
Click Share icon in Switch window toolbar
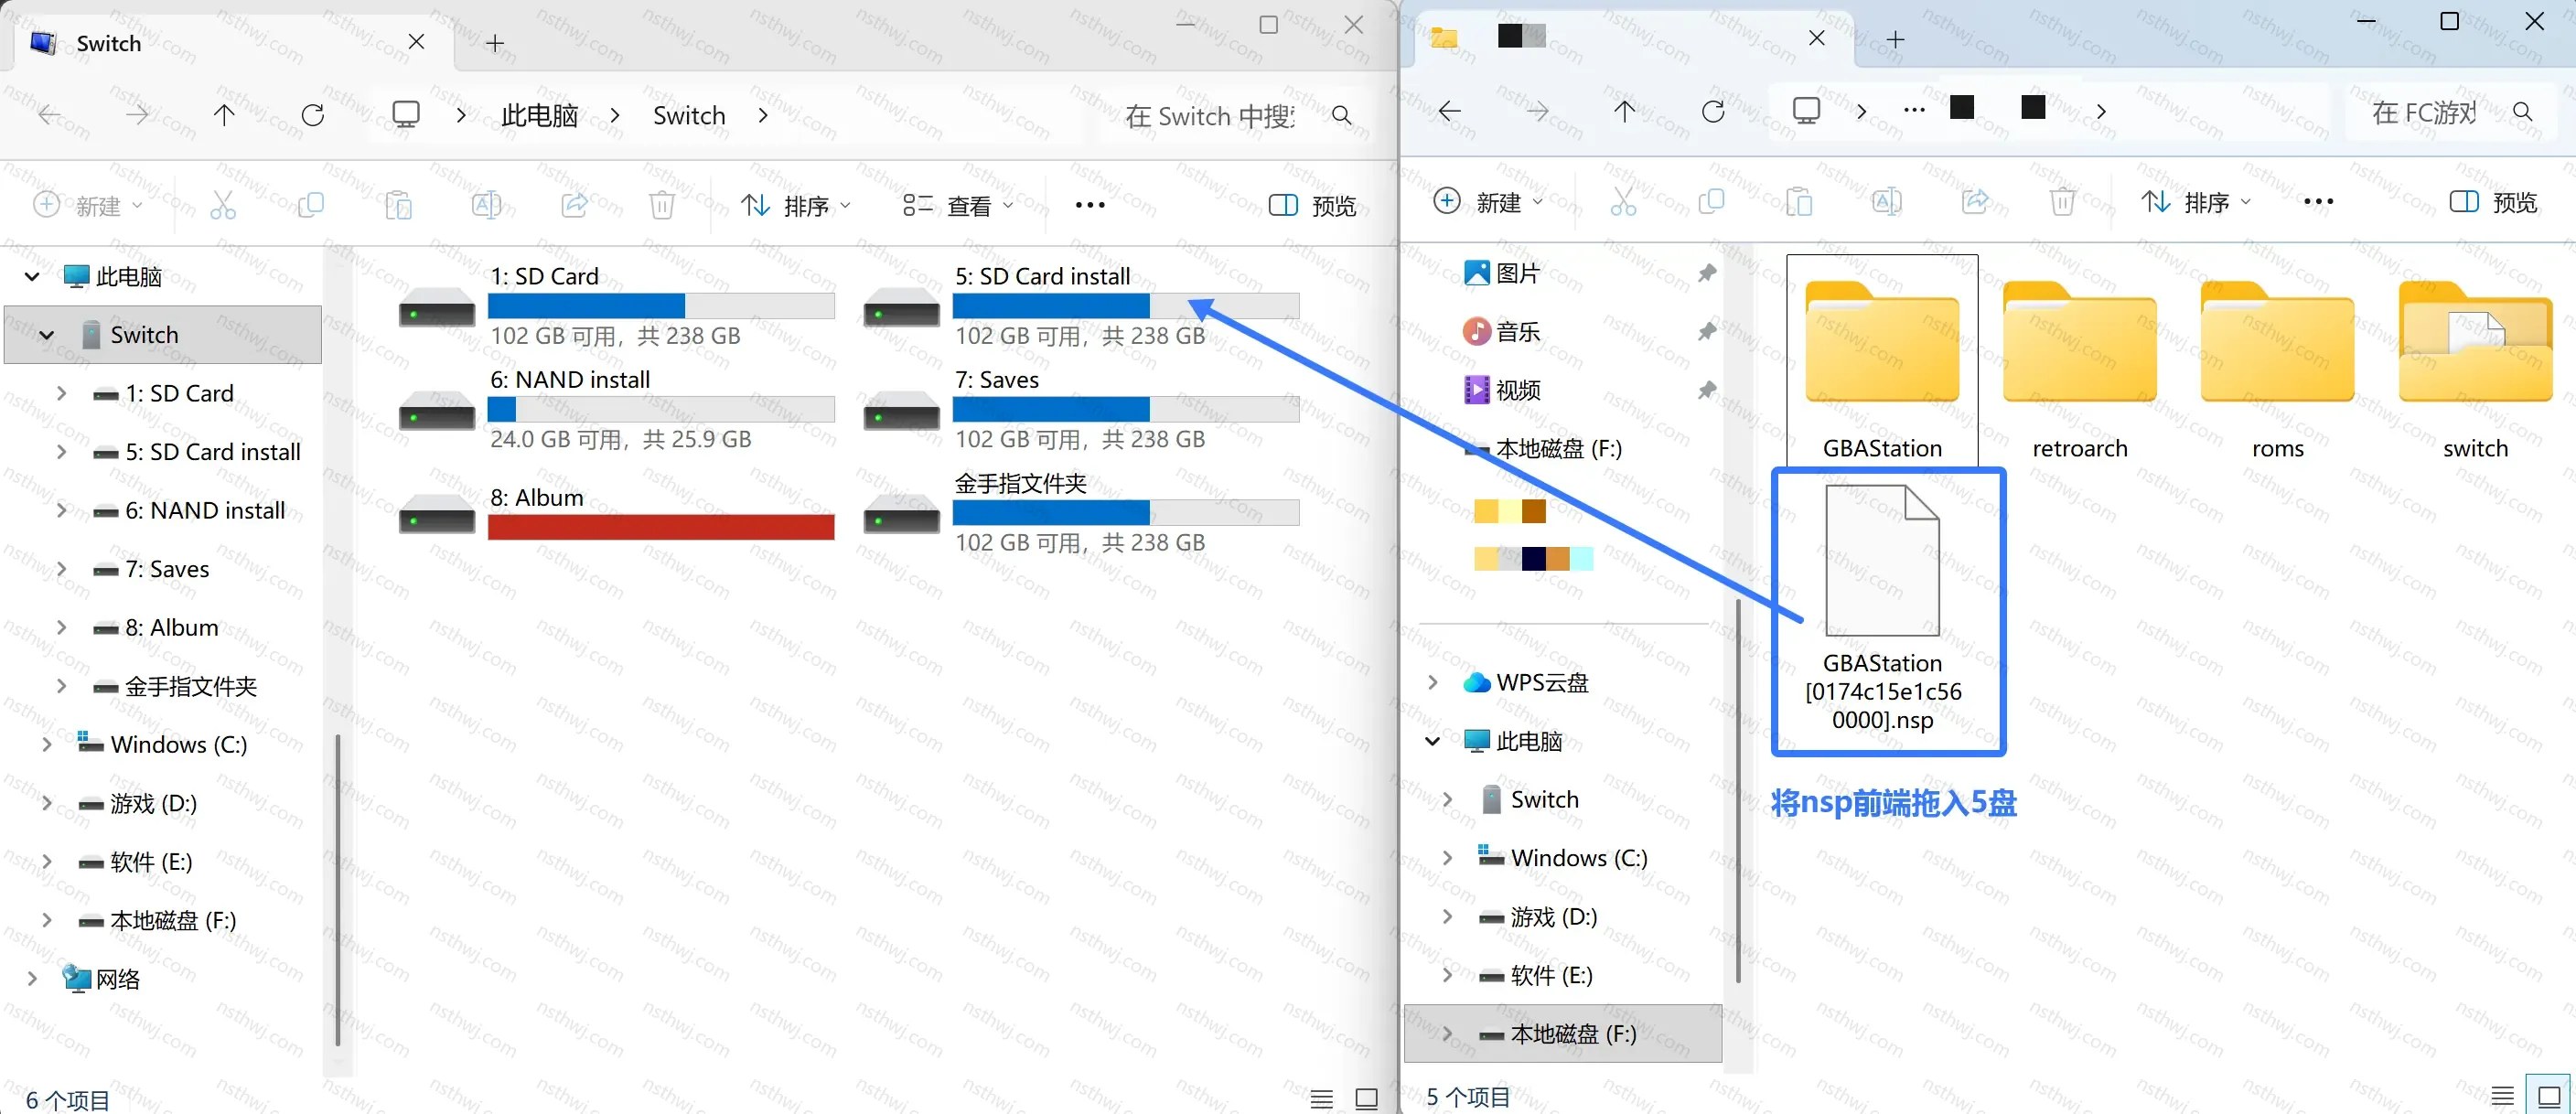[574, 205]
